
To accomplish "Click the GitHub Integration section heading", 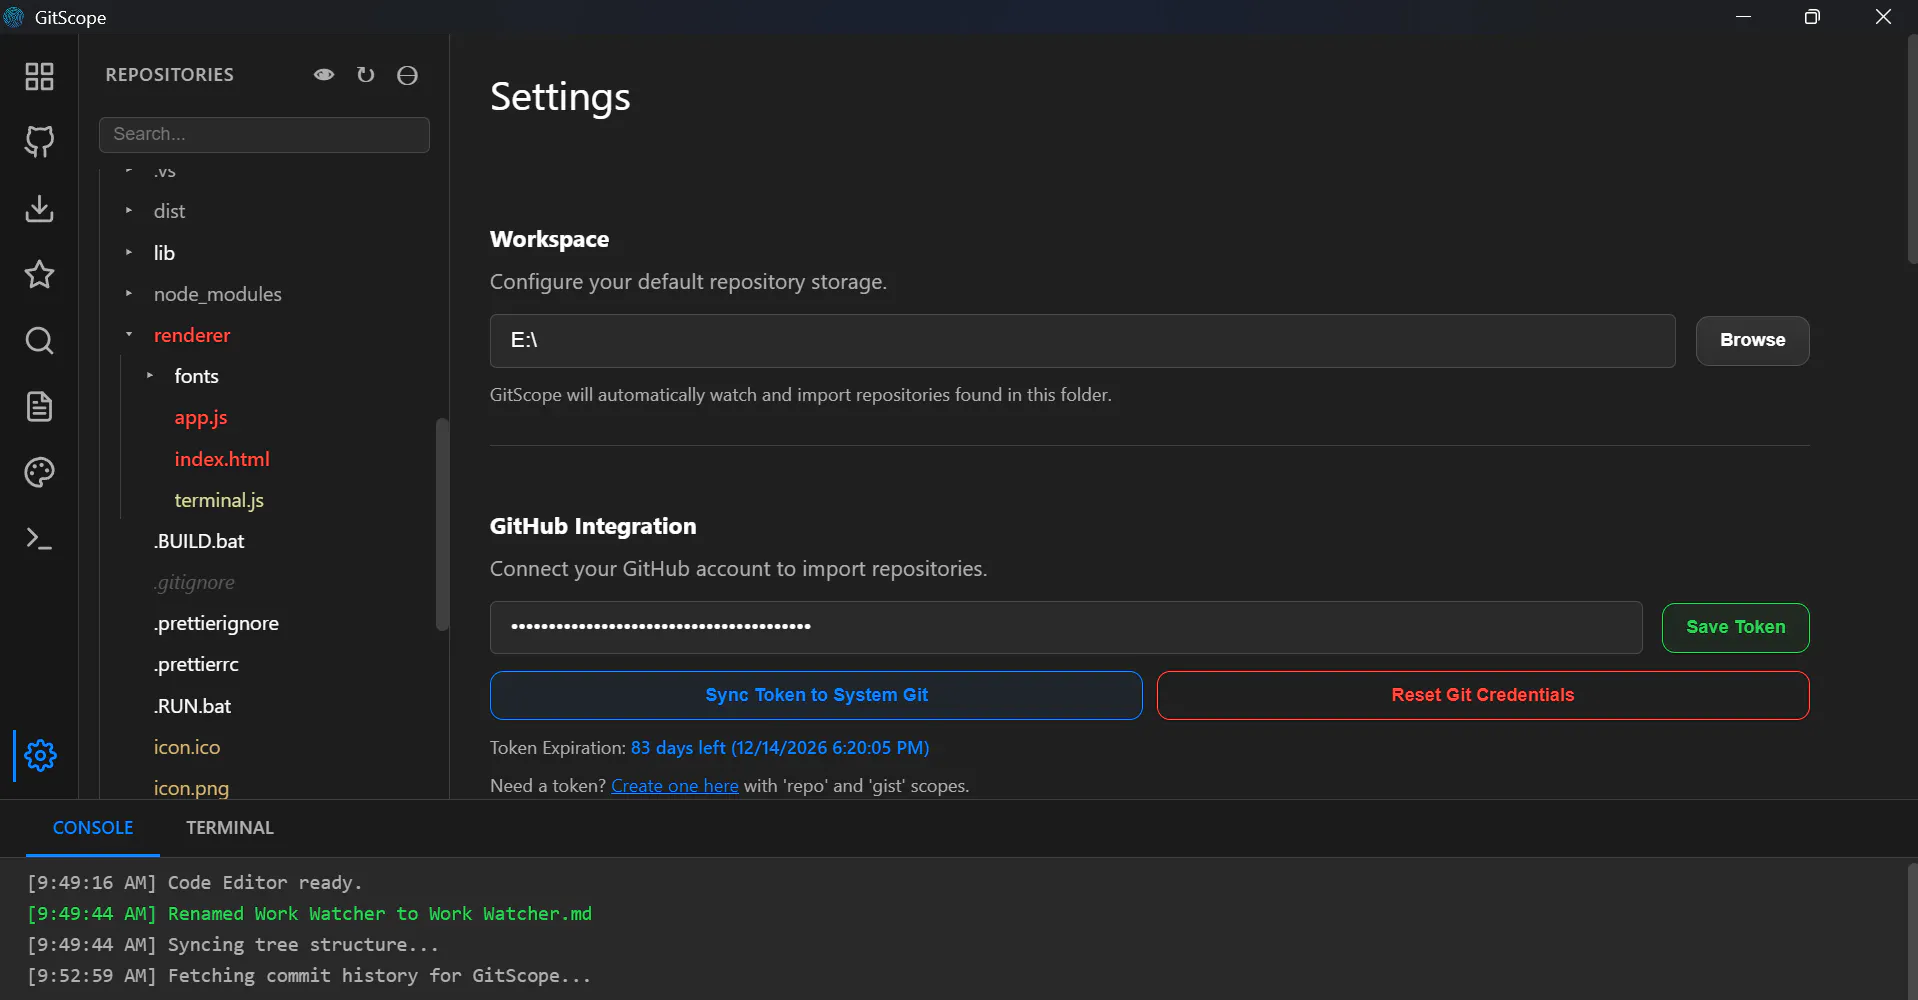I will [x=593, y=526].
